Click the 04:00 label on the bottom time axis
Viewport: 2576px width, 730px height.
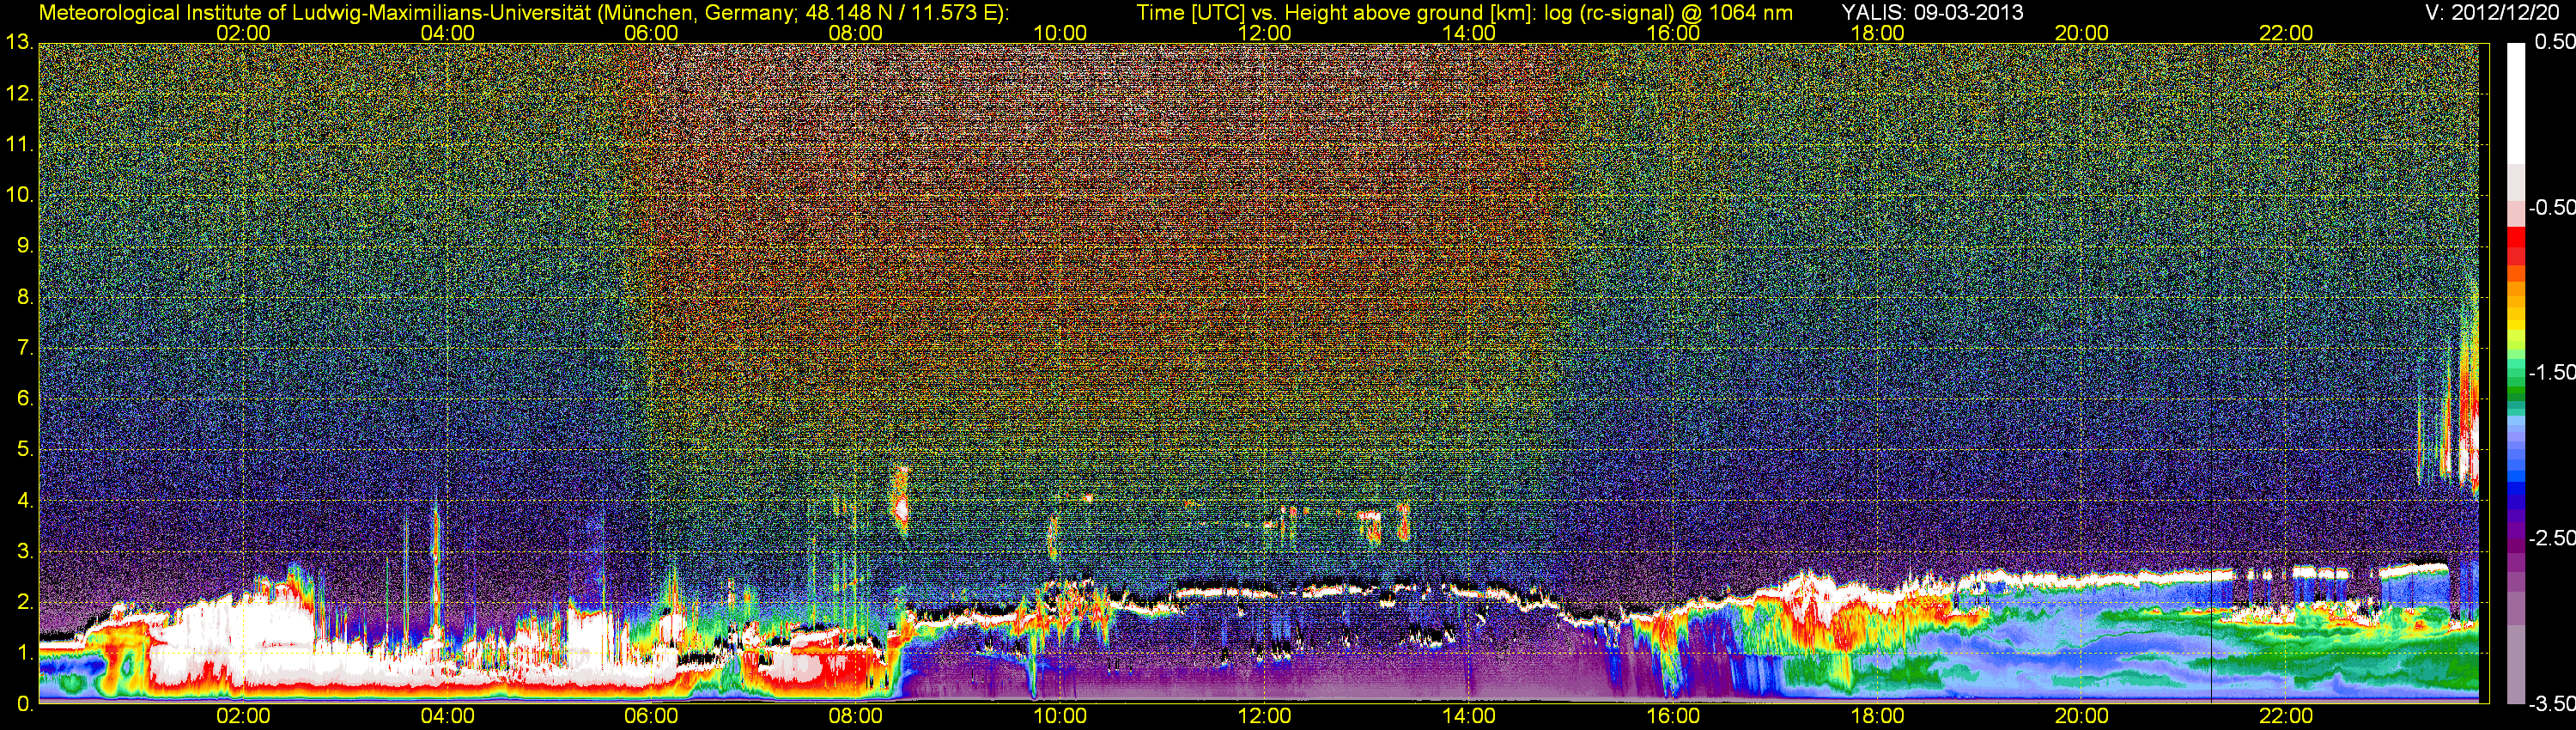pyautogui.click(x=447, y=716)
